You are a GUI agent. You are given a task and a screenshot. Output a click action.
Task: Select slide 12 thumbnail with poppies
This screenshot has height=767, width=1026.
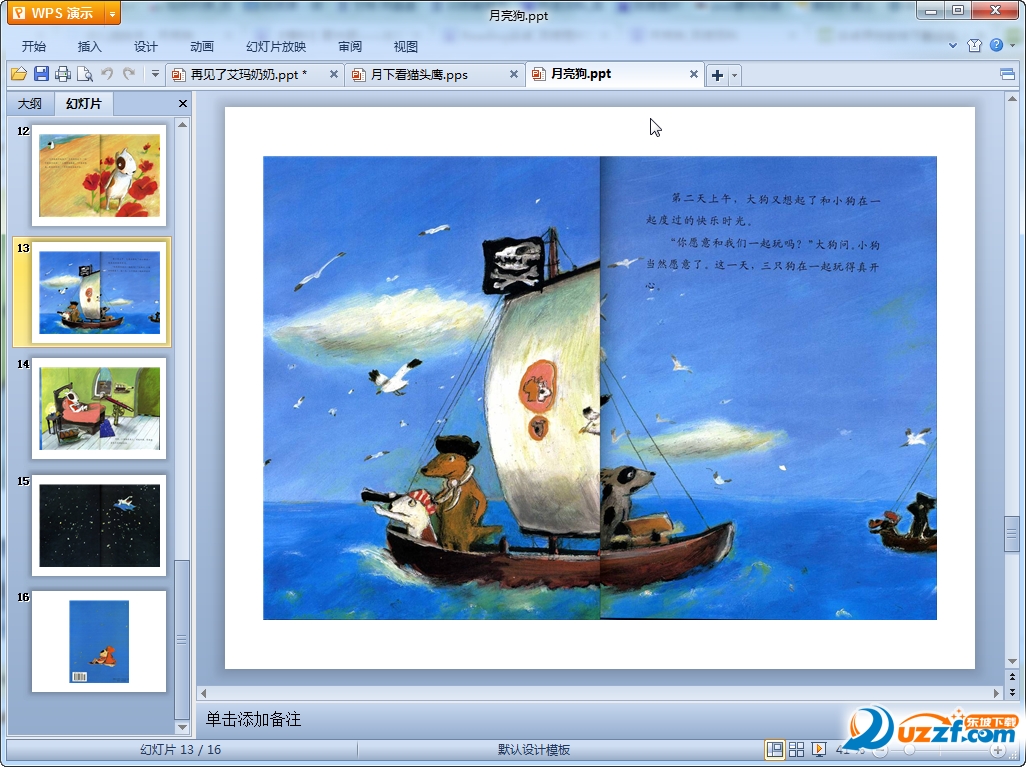tap(99, 175)
